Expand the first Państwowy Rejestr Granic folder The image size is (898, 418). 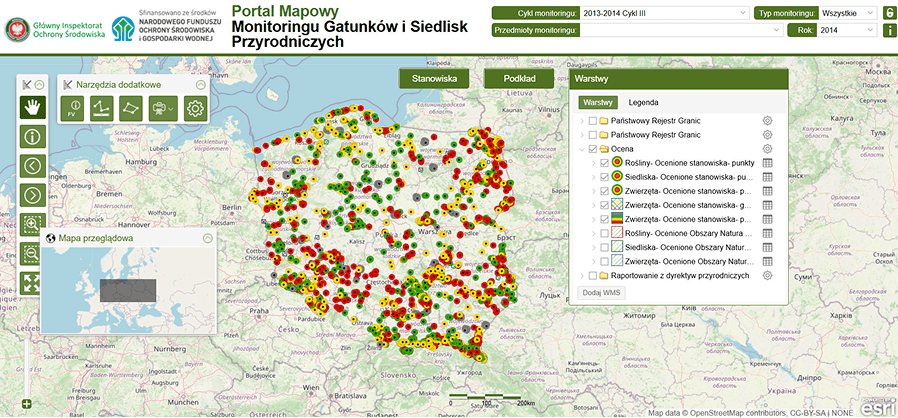(582, 121)
